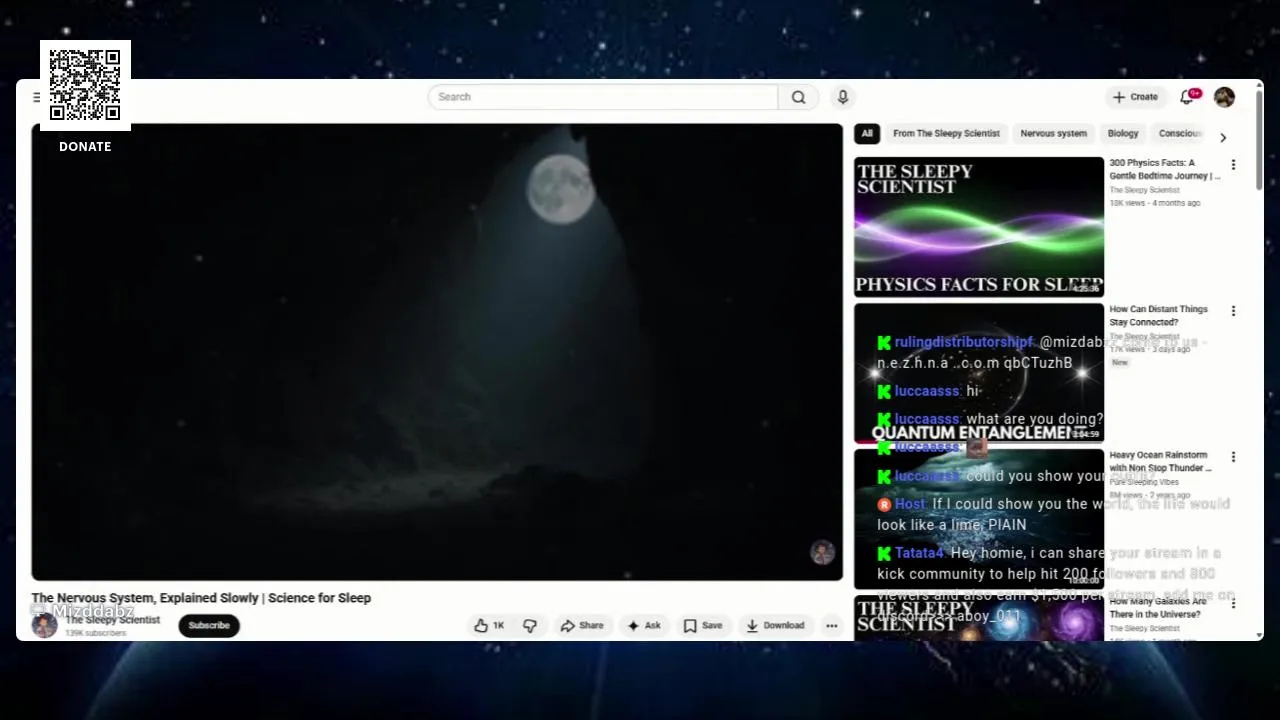Open Heavy Ocean Rainstorm video title
Screen dimensions: 1280x720
[x=1160, y=462]
